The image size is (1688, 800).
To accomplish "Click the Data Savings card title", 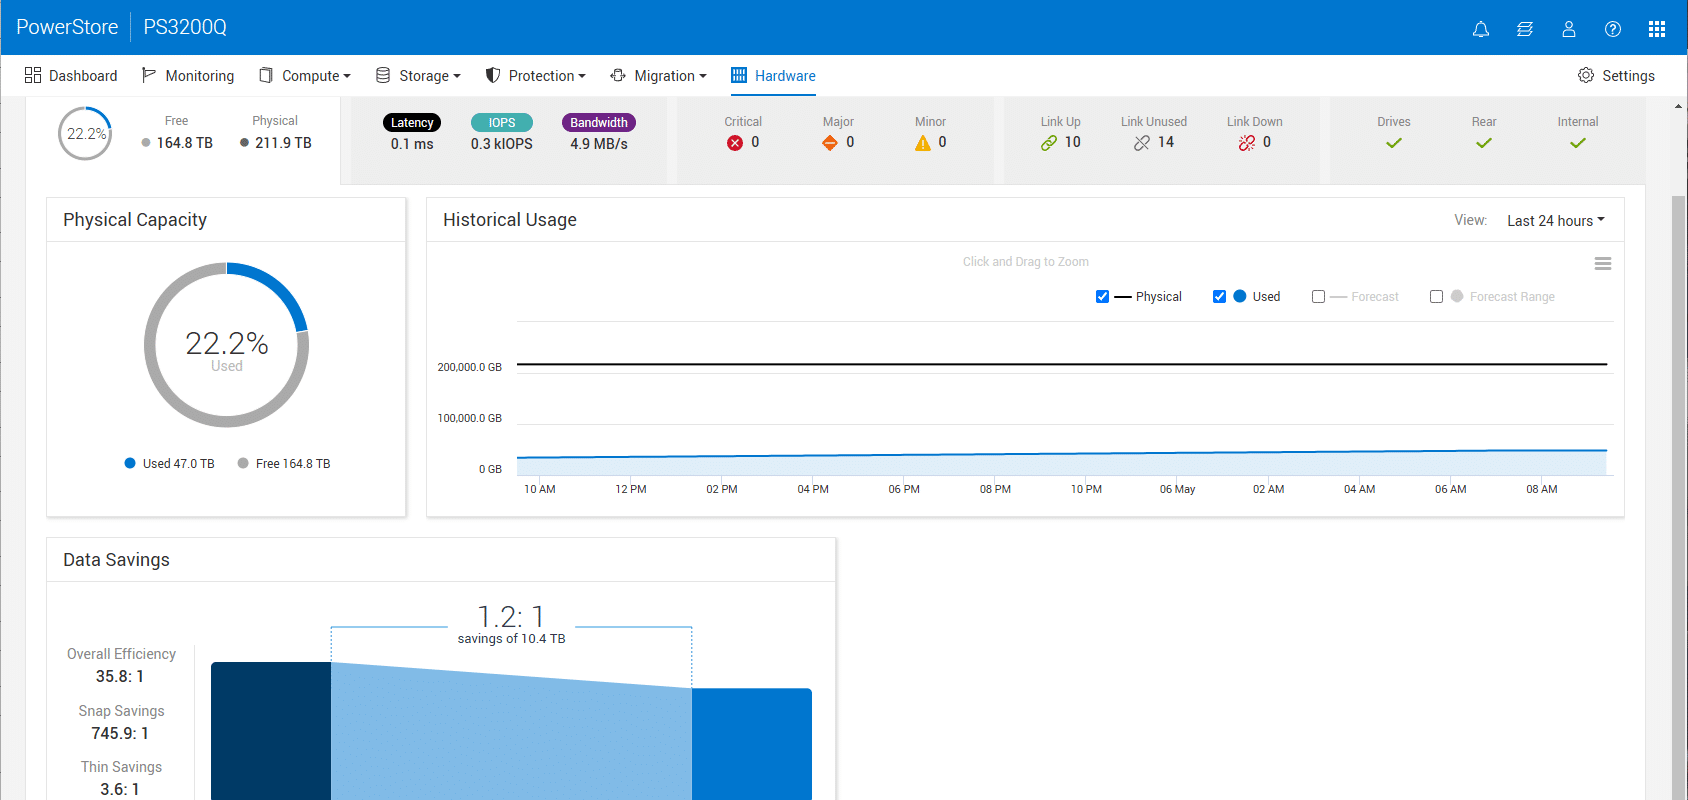I will pyautogui.click(x=116, y=560).
